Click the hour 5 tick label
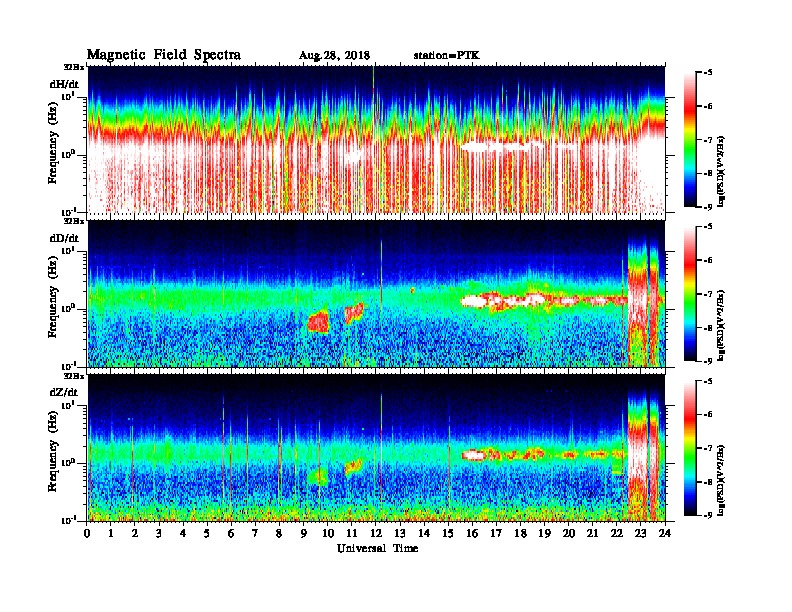The height and width of the screenshot is (612, 792). click(207, 534)
